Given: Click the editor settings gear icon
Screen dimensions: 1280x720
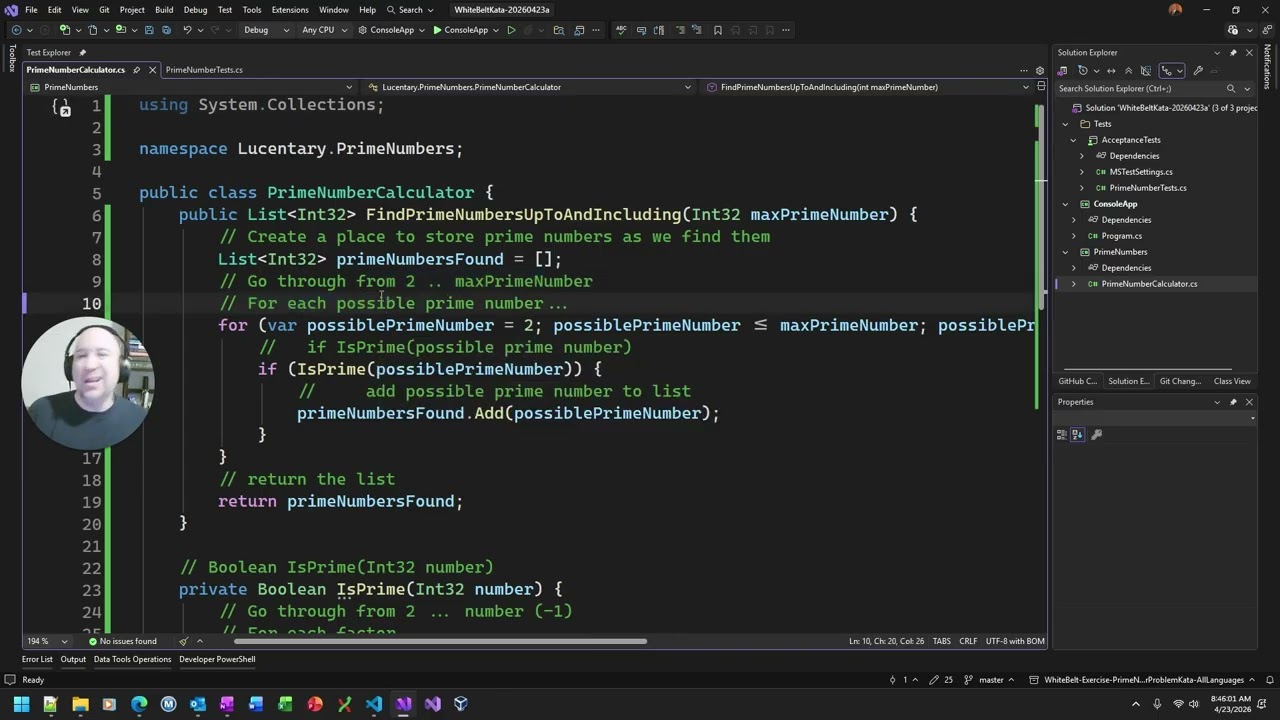Looking at the screenshot, I should click(x=1040, y=70).
